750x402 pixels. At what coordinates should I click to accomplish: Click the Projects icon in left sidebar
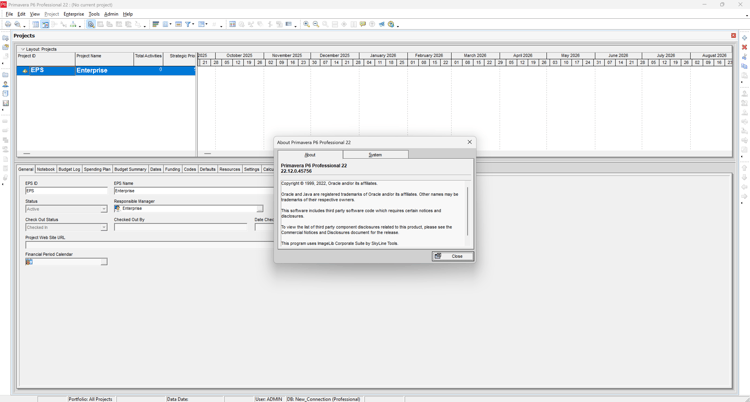5,75
